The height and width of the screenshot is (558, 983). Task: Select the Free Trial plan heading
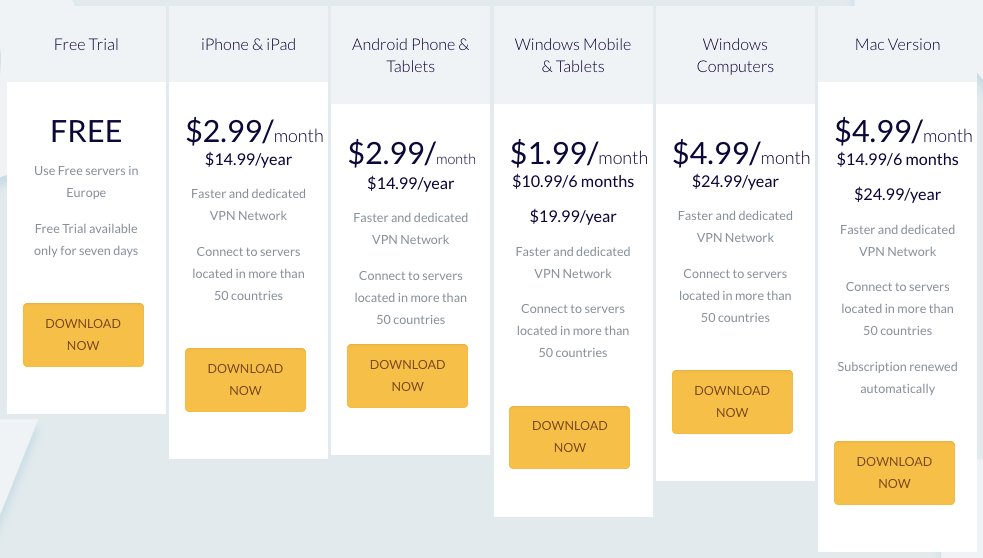pos(86,45)
